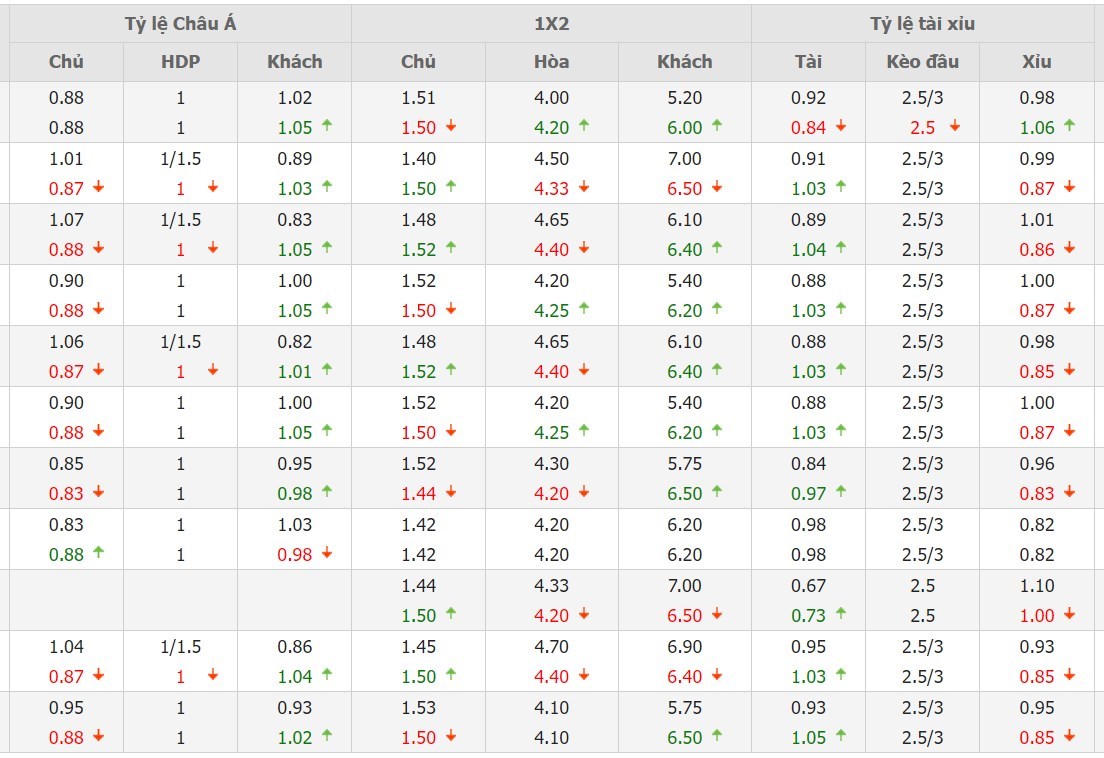This screenshot has height=758, width=1104.
Task: Click the 5.20 odds value
Action: 684,98
